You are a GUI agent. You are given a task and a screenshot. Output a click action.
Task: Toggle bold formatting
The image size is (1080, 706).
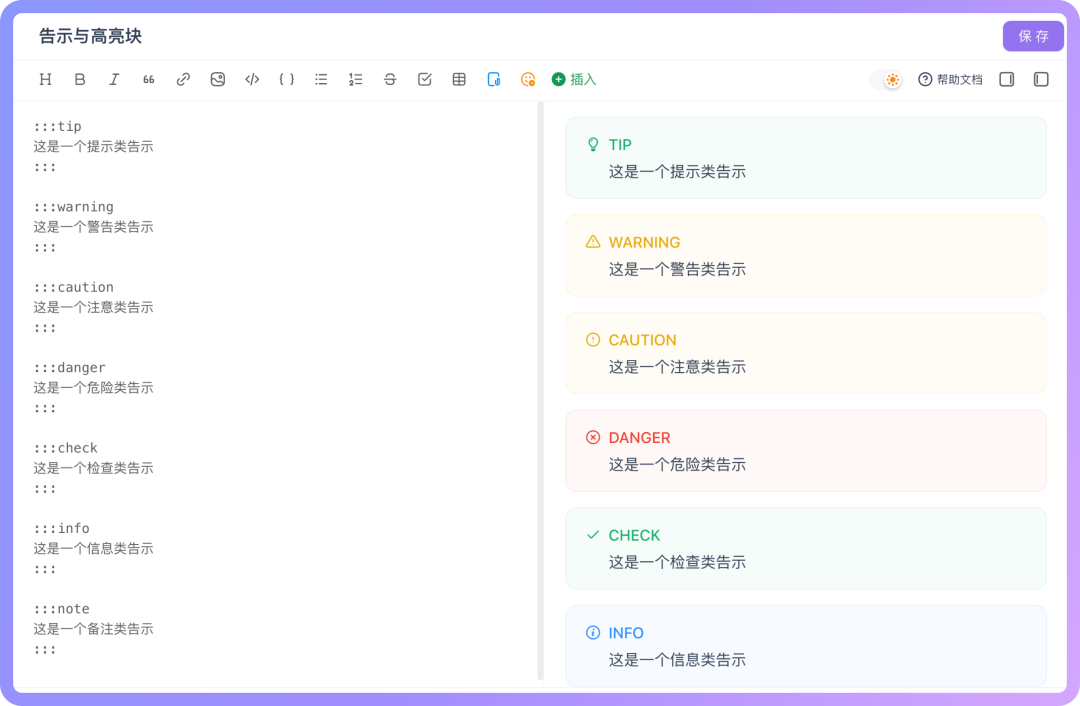(80, 79)
